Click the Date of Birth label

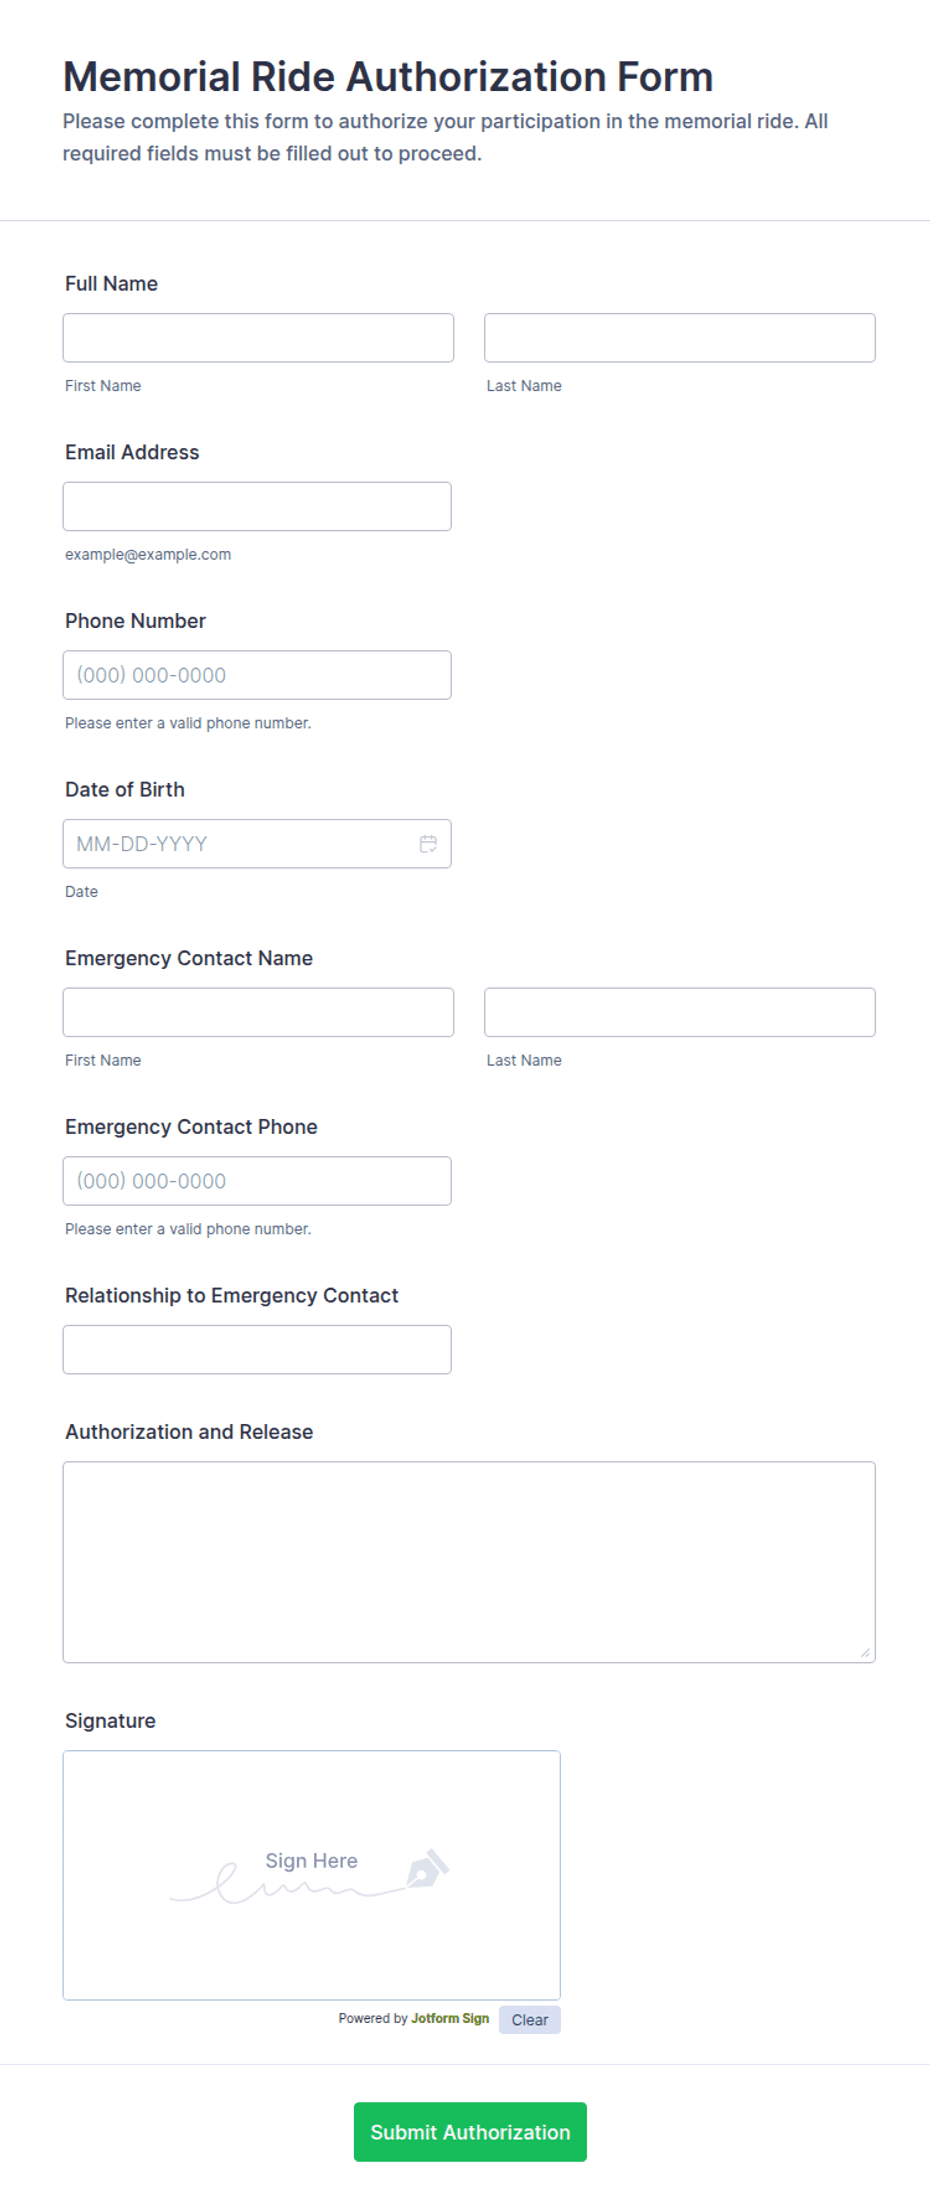coord(125,790)
